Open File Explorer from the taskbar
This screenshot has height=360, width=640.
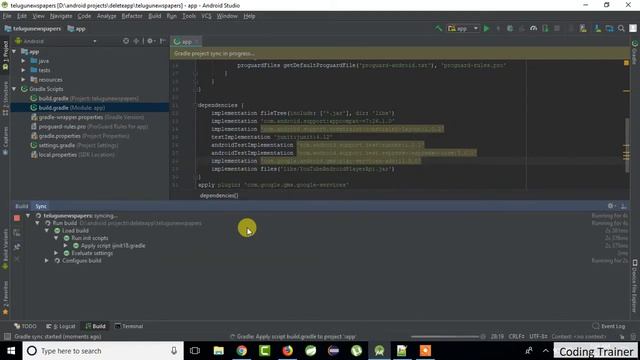[x=219, y=351]
